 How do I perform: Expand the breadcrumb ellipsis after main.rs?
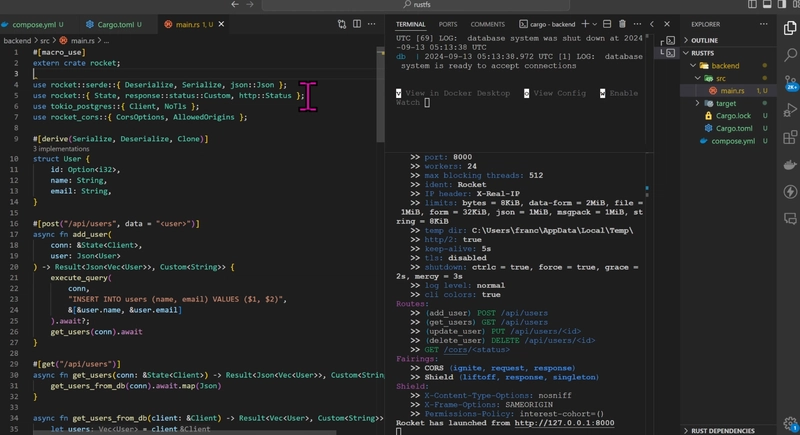[x=106, y=40]
